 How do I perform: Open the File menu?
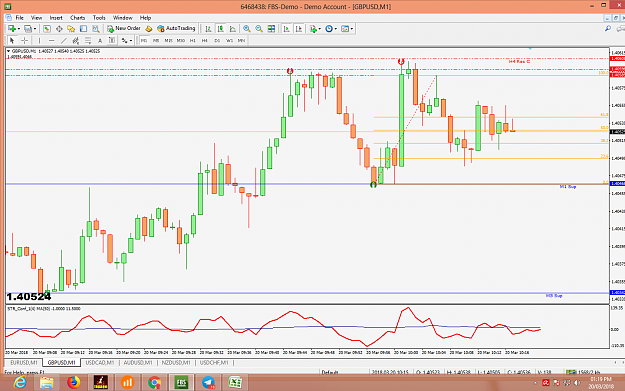20,18
